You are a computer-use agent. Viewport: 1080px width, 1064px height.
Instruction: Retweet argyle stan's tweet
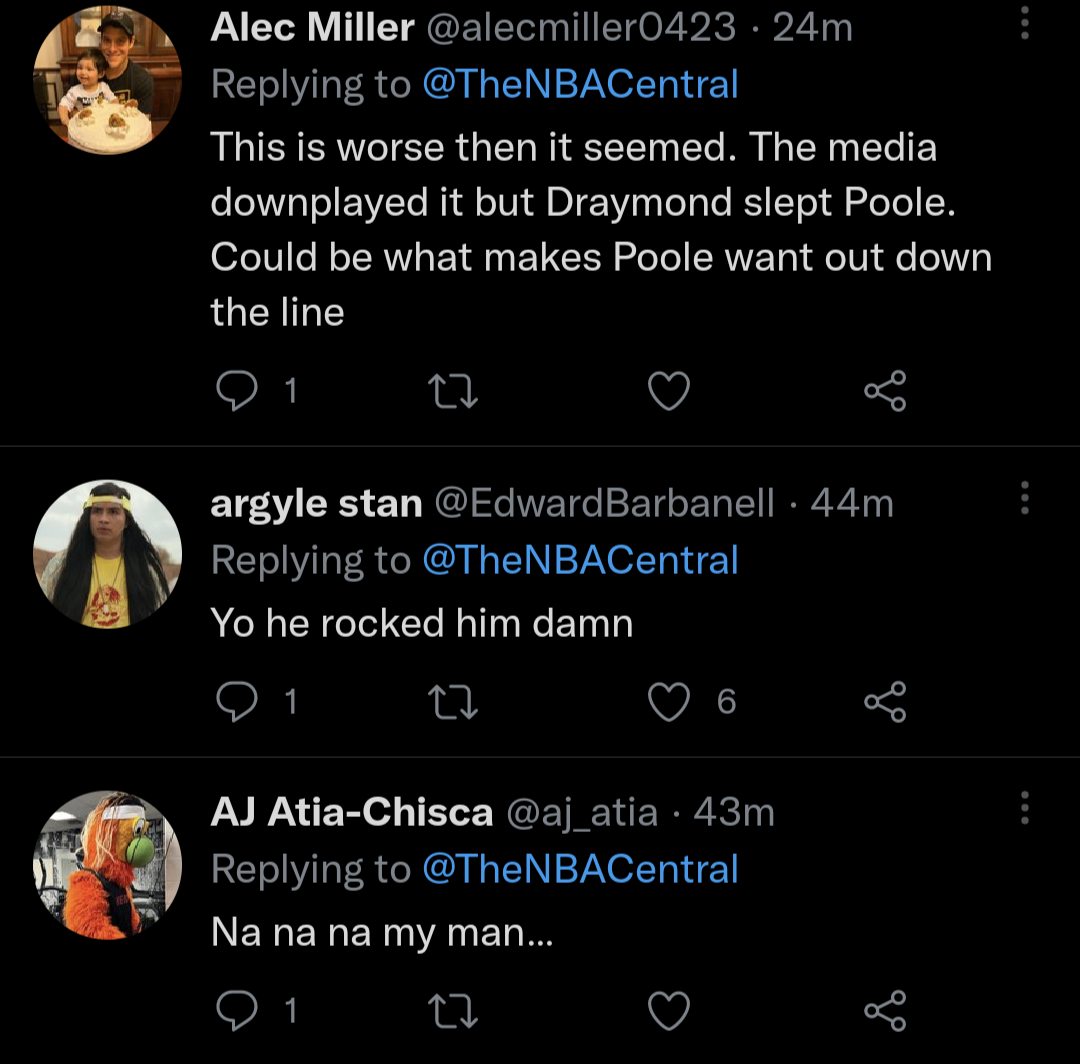(453, 702)
